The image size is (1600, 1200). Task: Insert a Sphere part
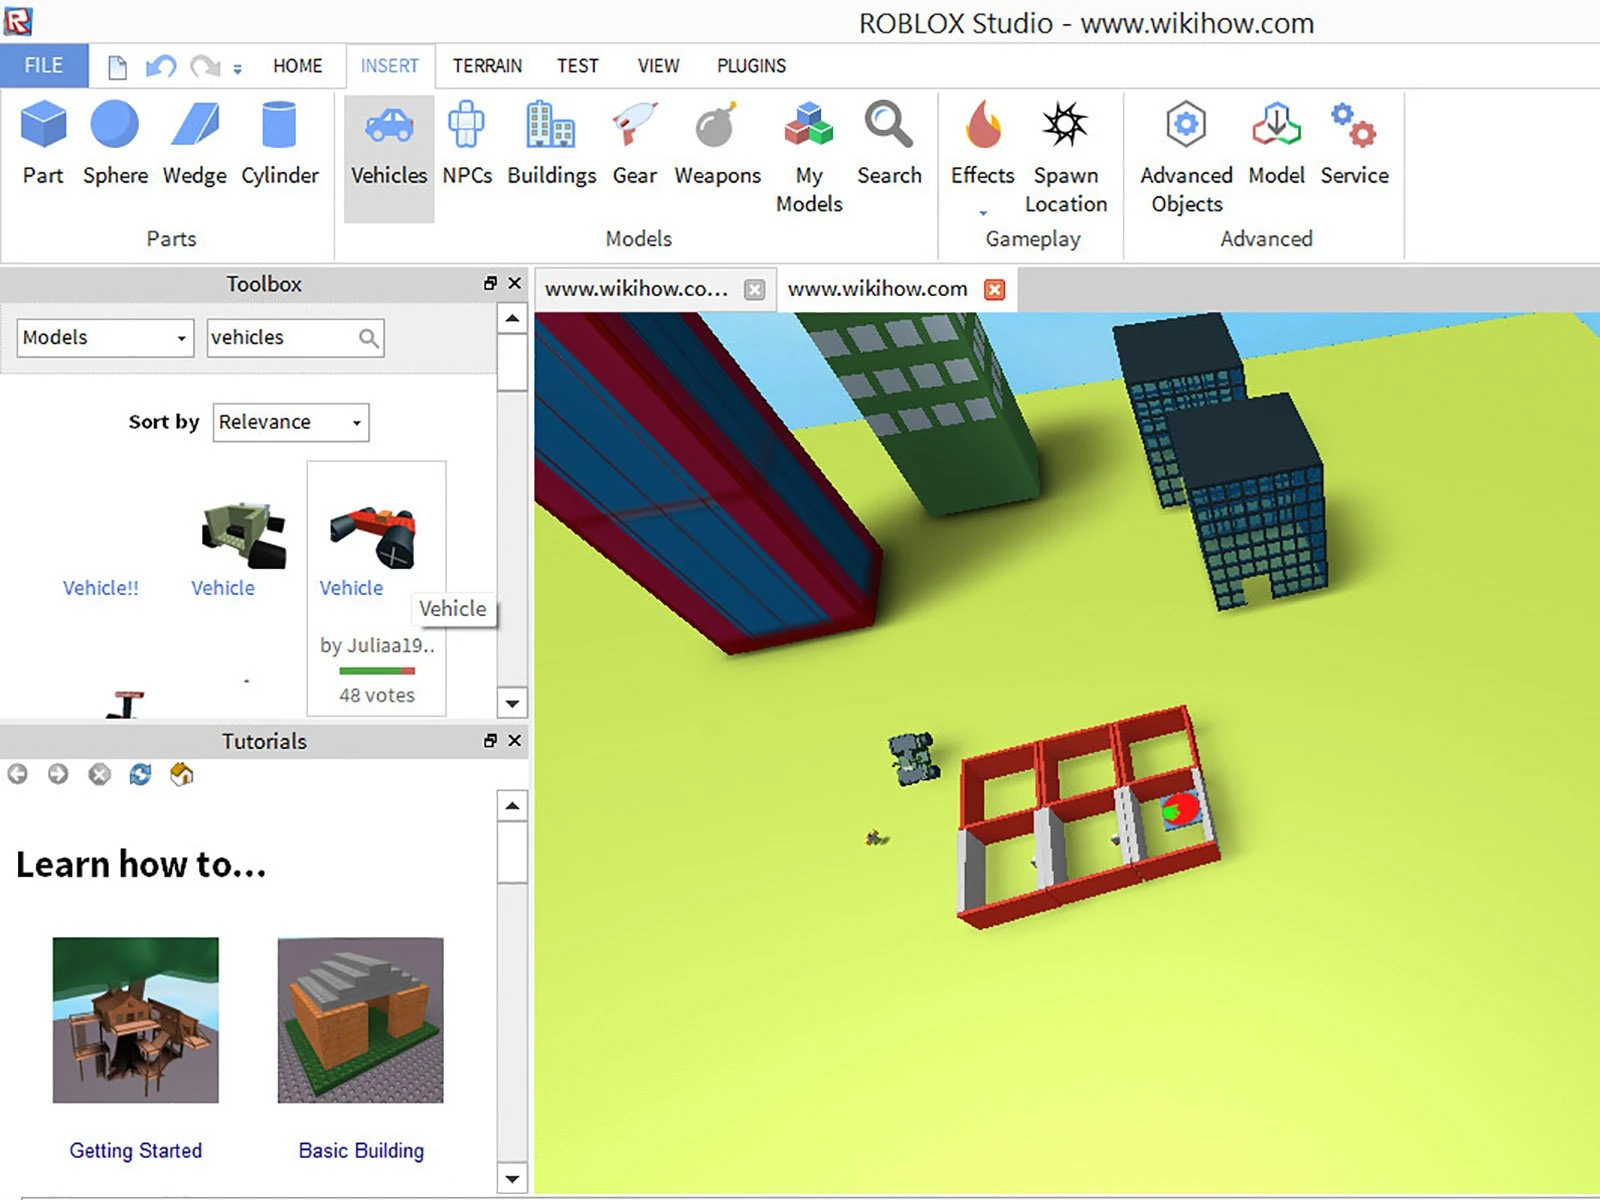pos(113,145)
